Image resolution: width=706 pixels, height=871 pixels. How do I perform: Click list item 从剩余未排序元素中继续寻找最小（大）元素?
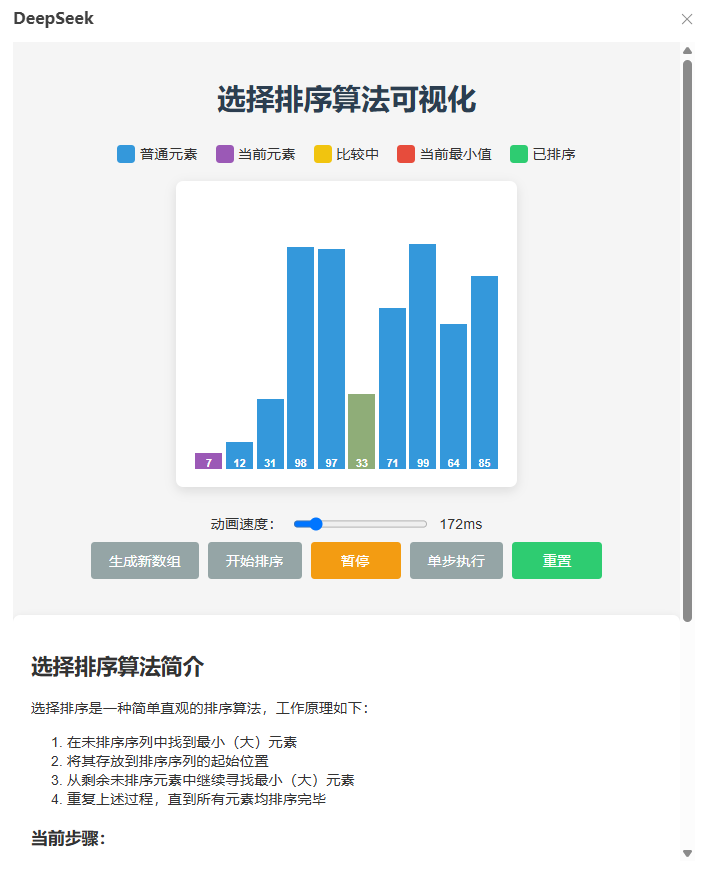(x=211, y=780)
